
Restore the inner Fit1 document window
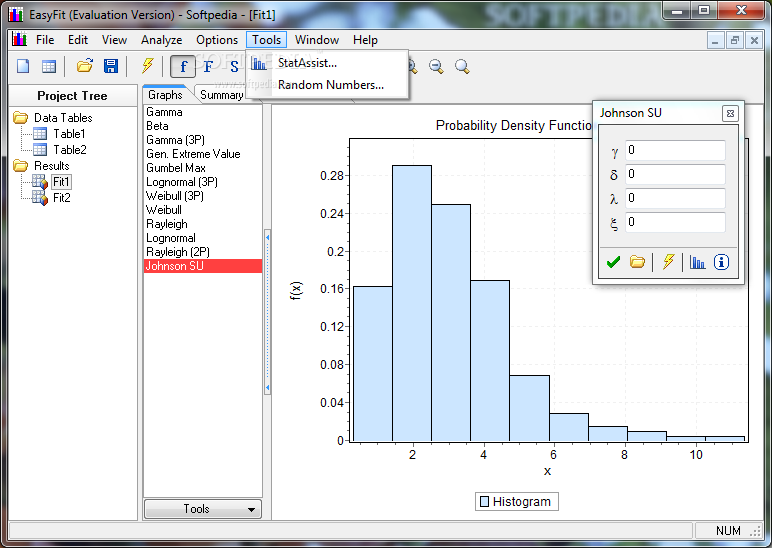(735, 40)
